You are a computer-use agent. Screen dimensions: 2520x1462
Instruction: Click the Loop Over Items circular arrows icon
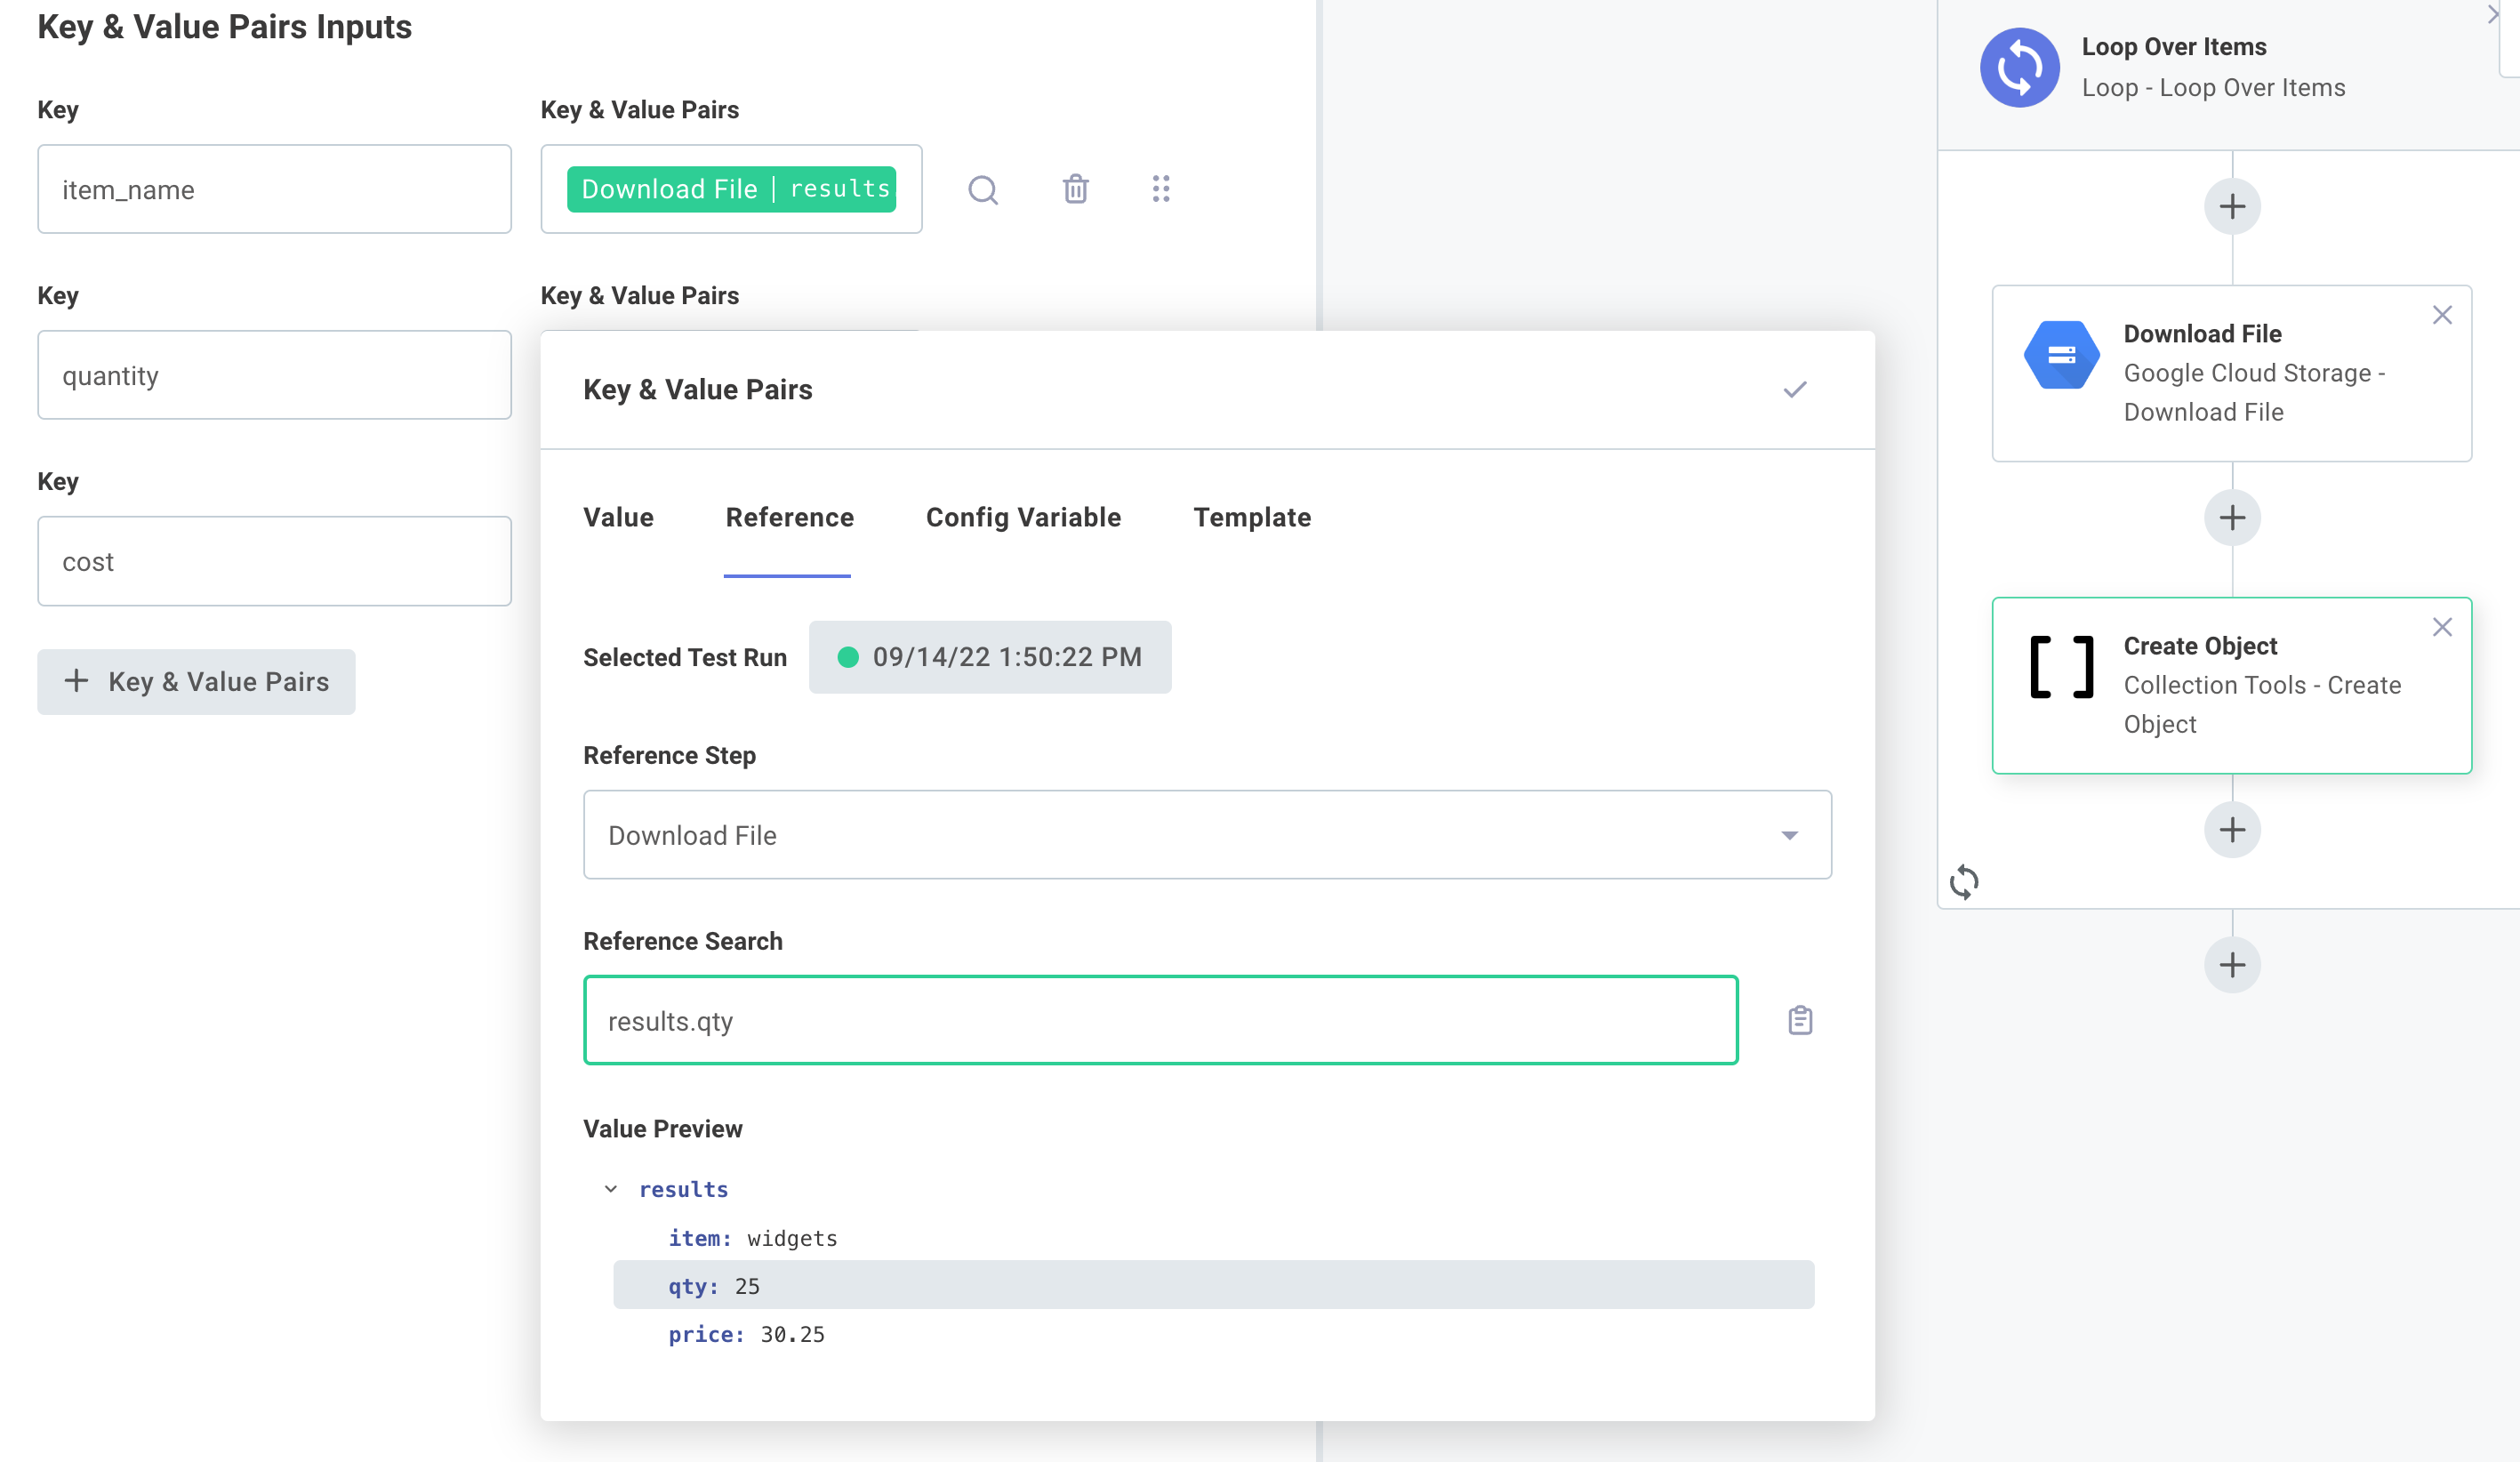coord(2020,66)
